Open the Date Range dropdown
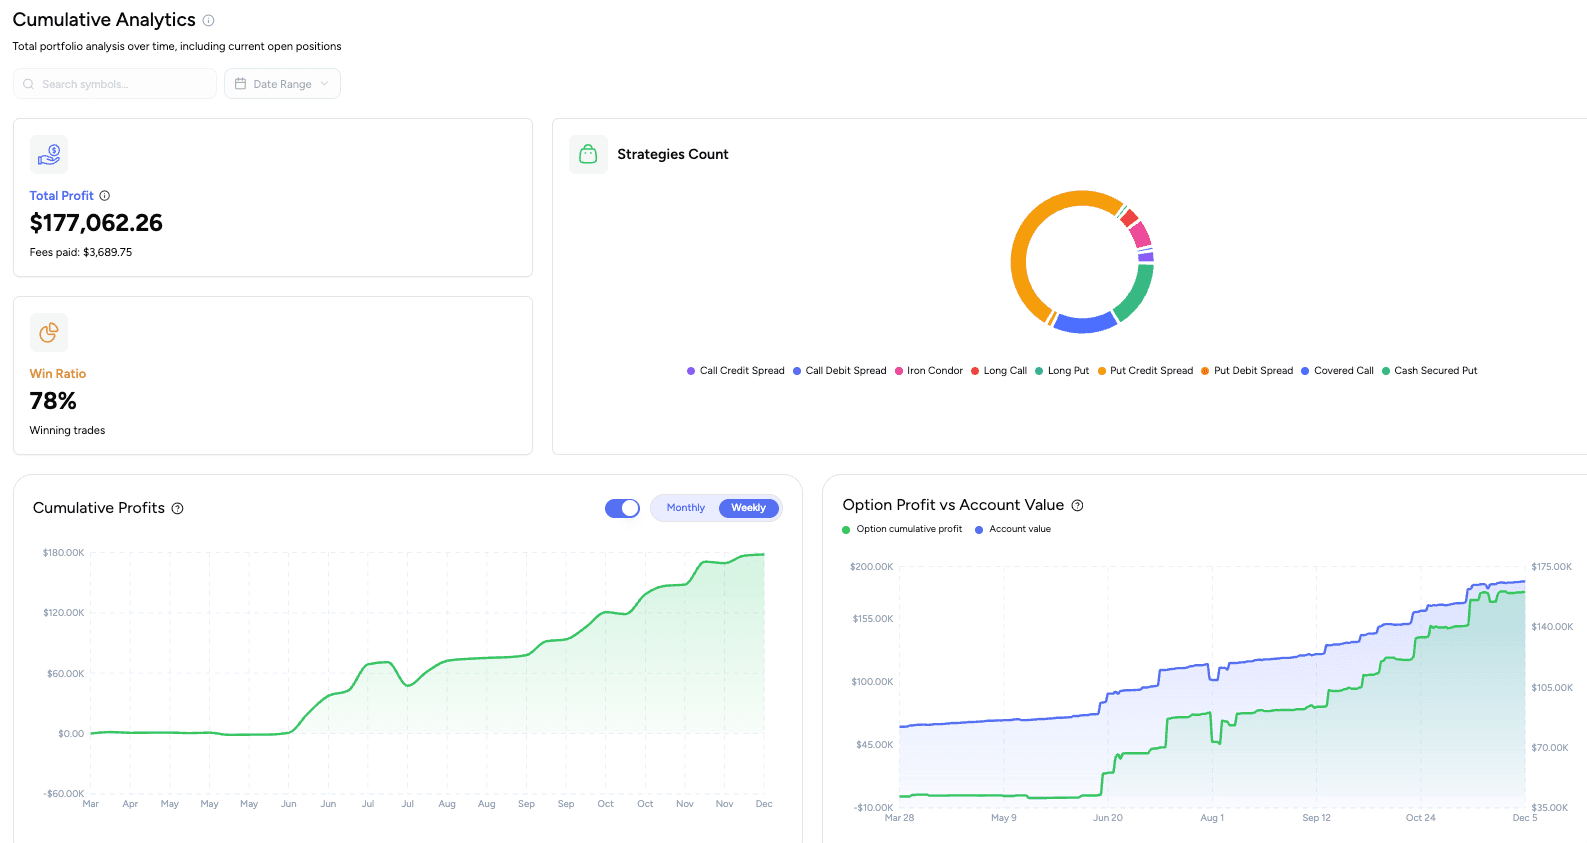Image resolution: width=1587 pixels, height=843 pixels. (282, 84)
